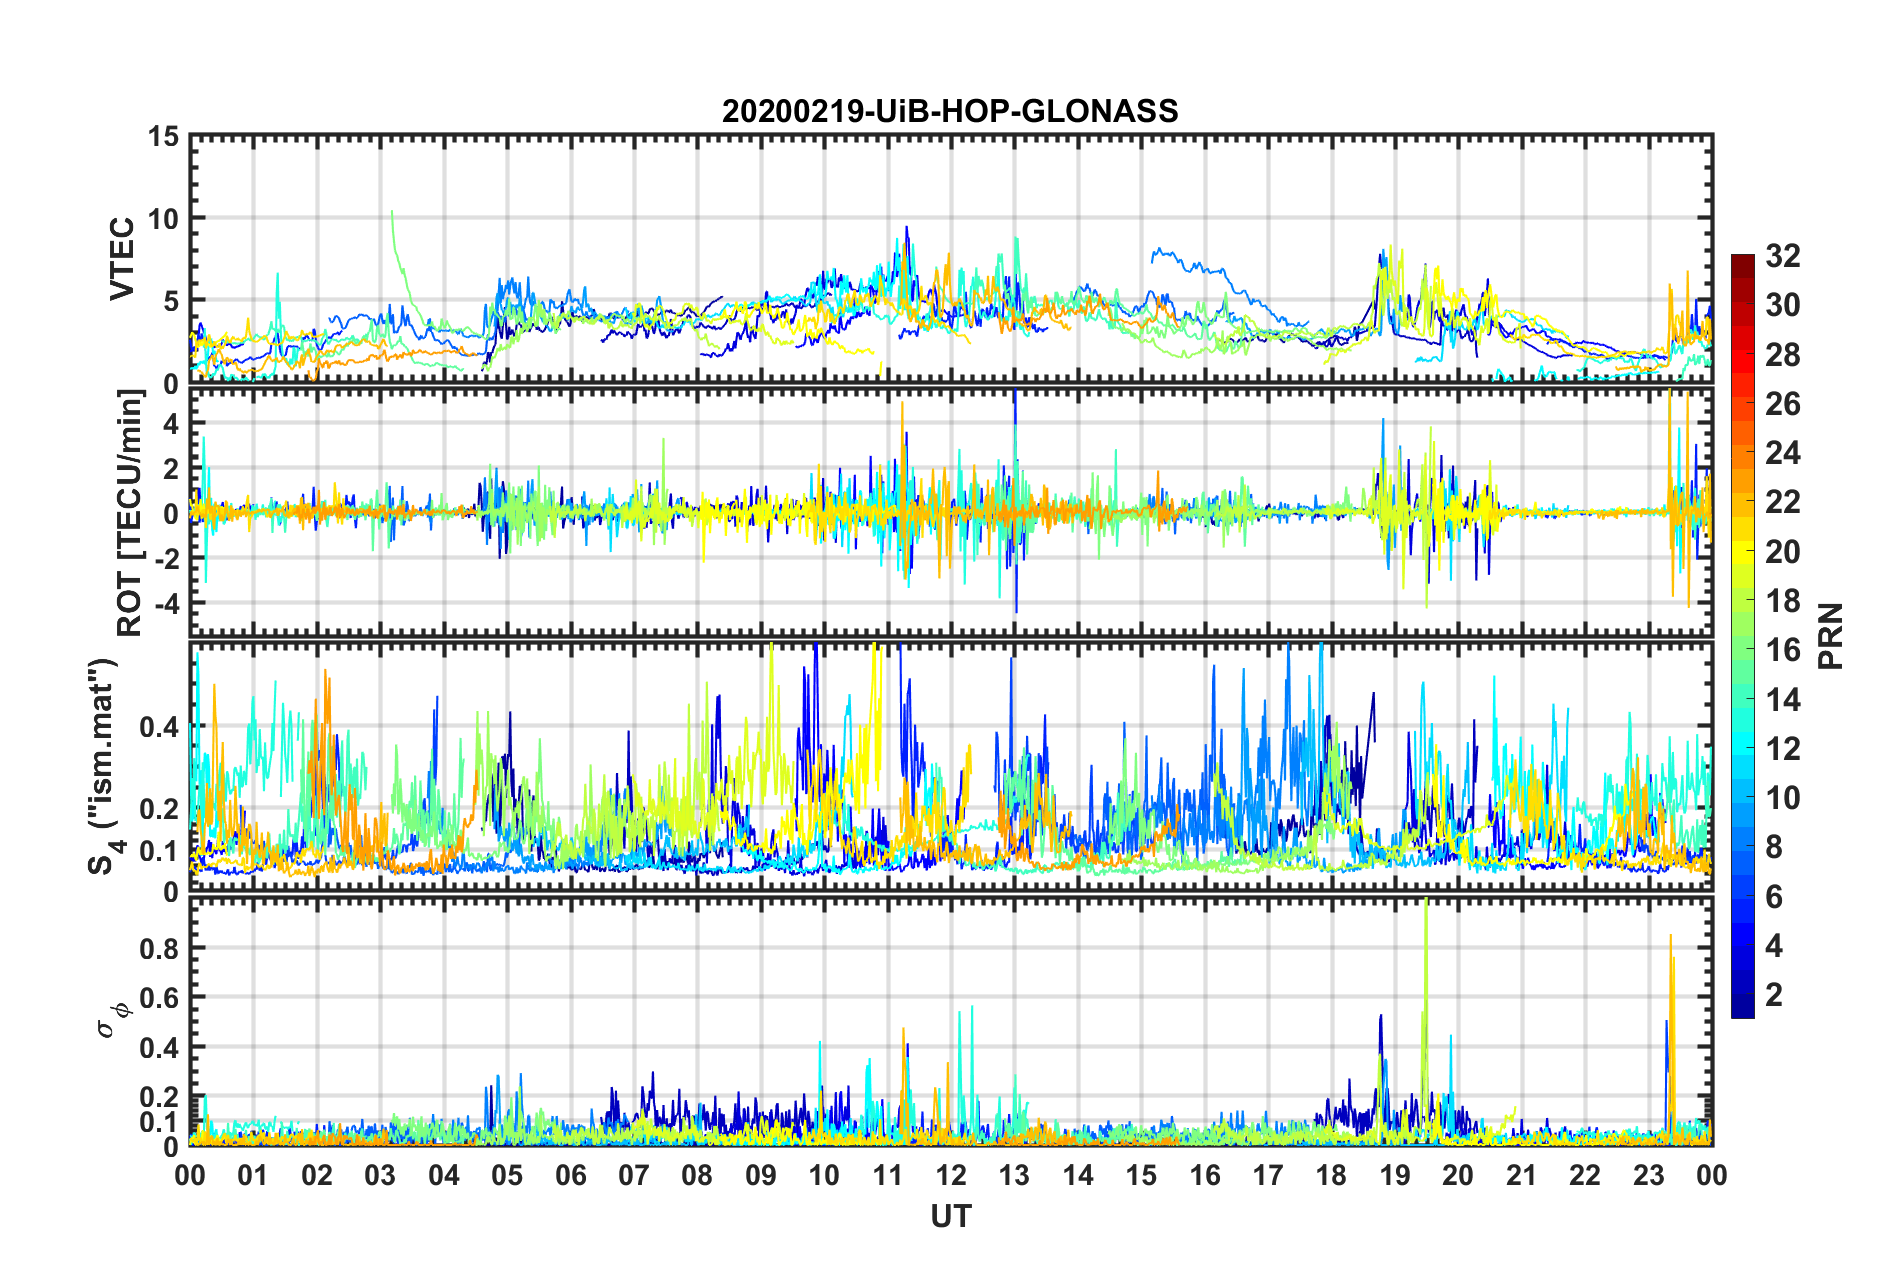
Task: Pick UT axis tick label "13"
Action: [1014, 1175]
